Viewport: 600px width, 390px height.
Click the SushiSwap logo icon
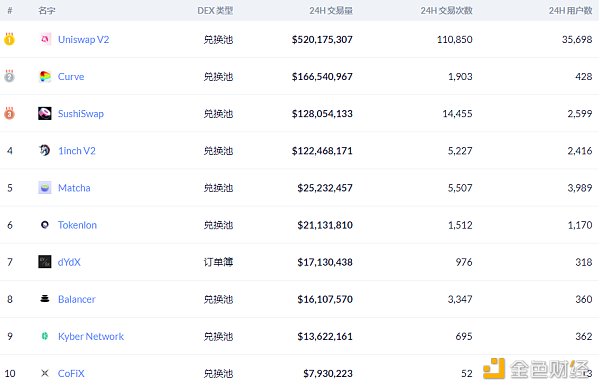45,113
